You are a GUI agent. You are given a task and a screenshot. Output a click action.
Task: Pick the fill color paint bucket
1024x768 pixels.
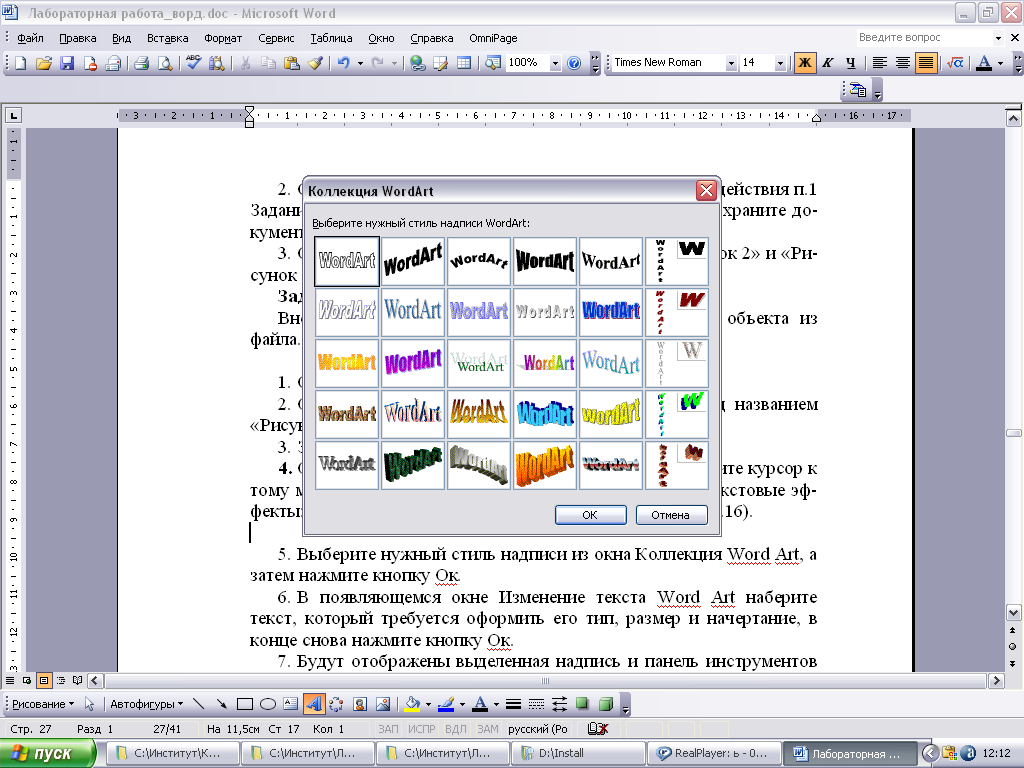412,704
